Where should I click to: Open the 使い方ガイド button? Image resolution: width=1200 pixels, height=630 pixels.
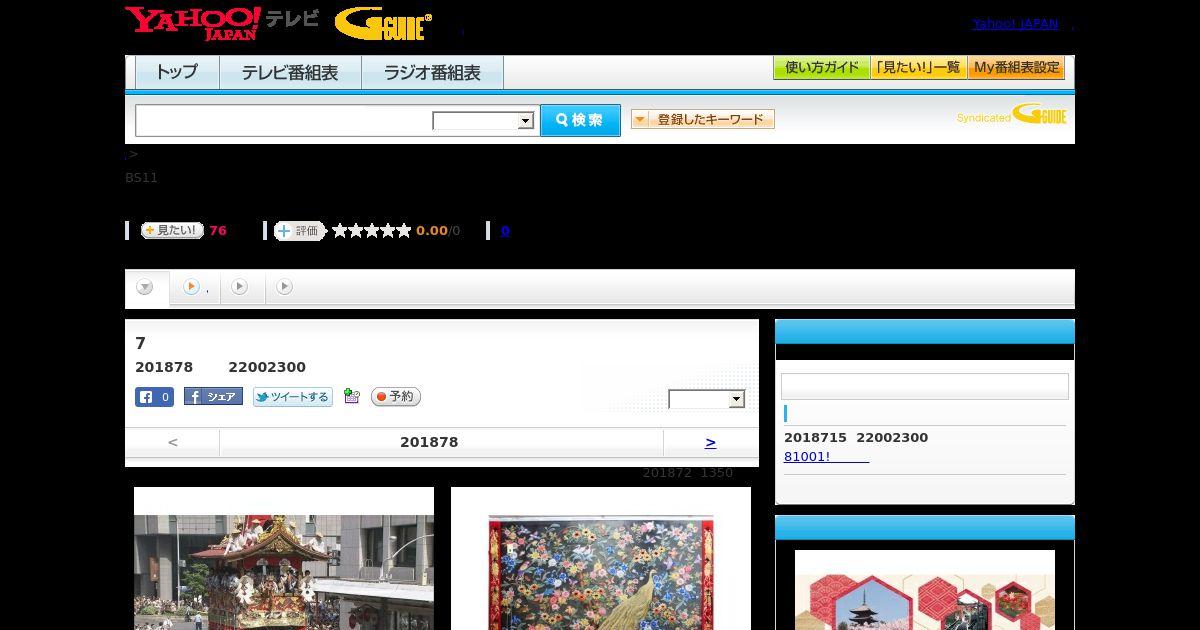tap(821, 68)
